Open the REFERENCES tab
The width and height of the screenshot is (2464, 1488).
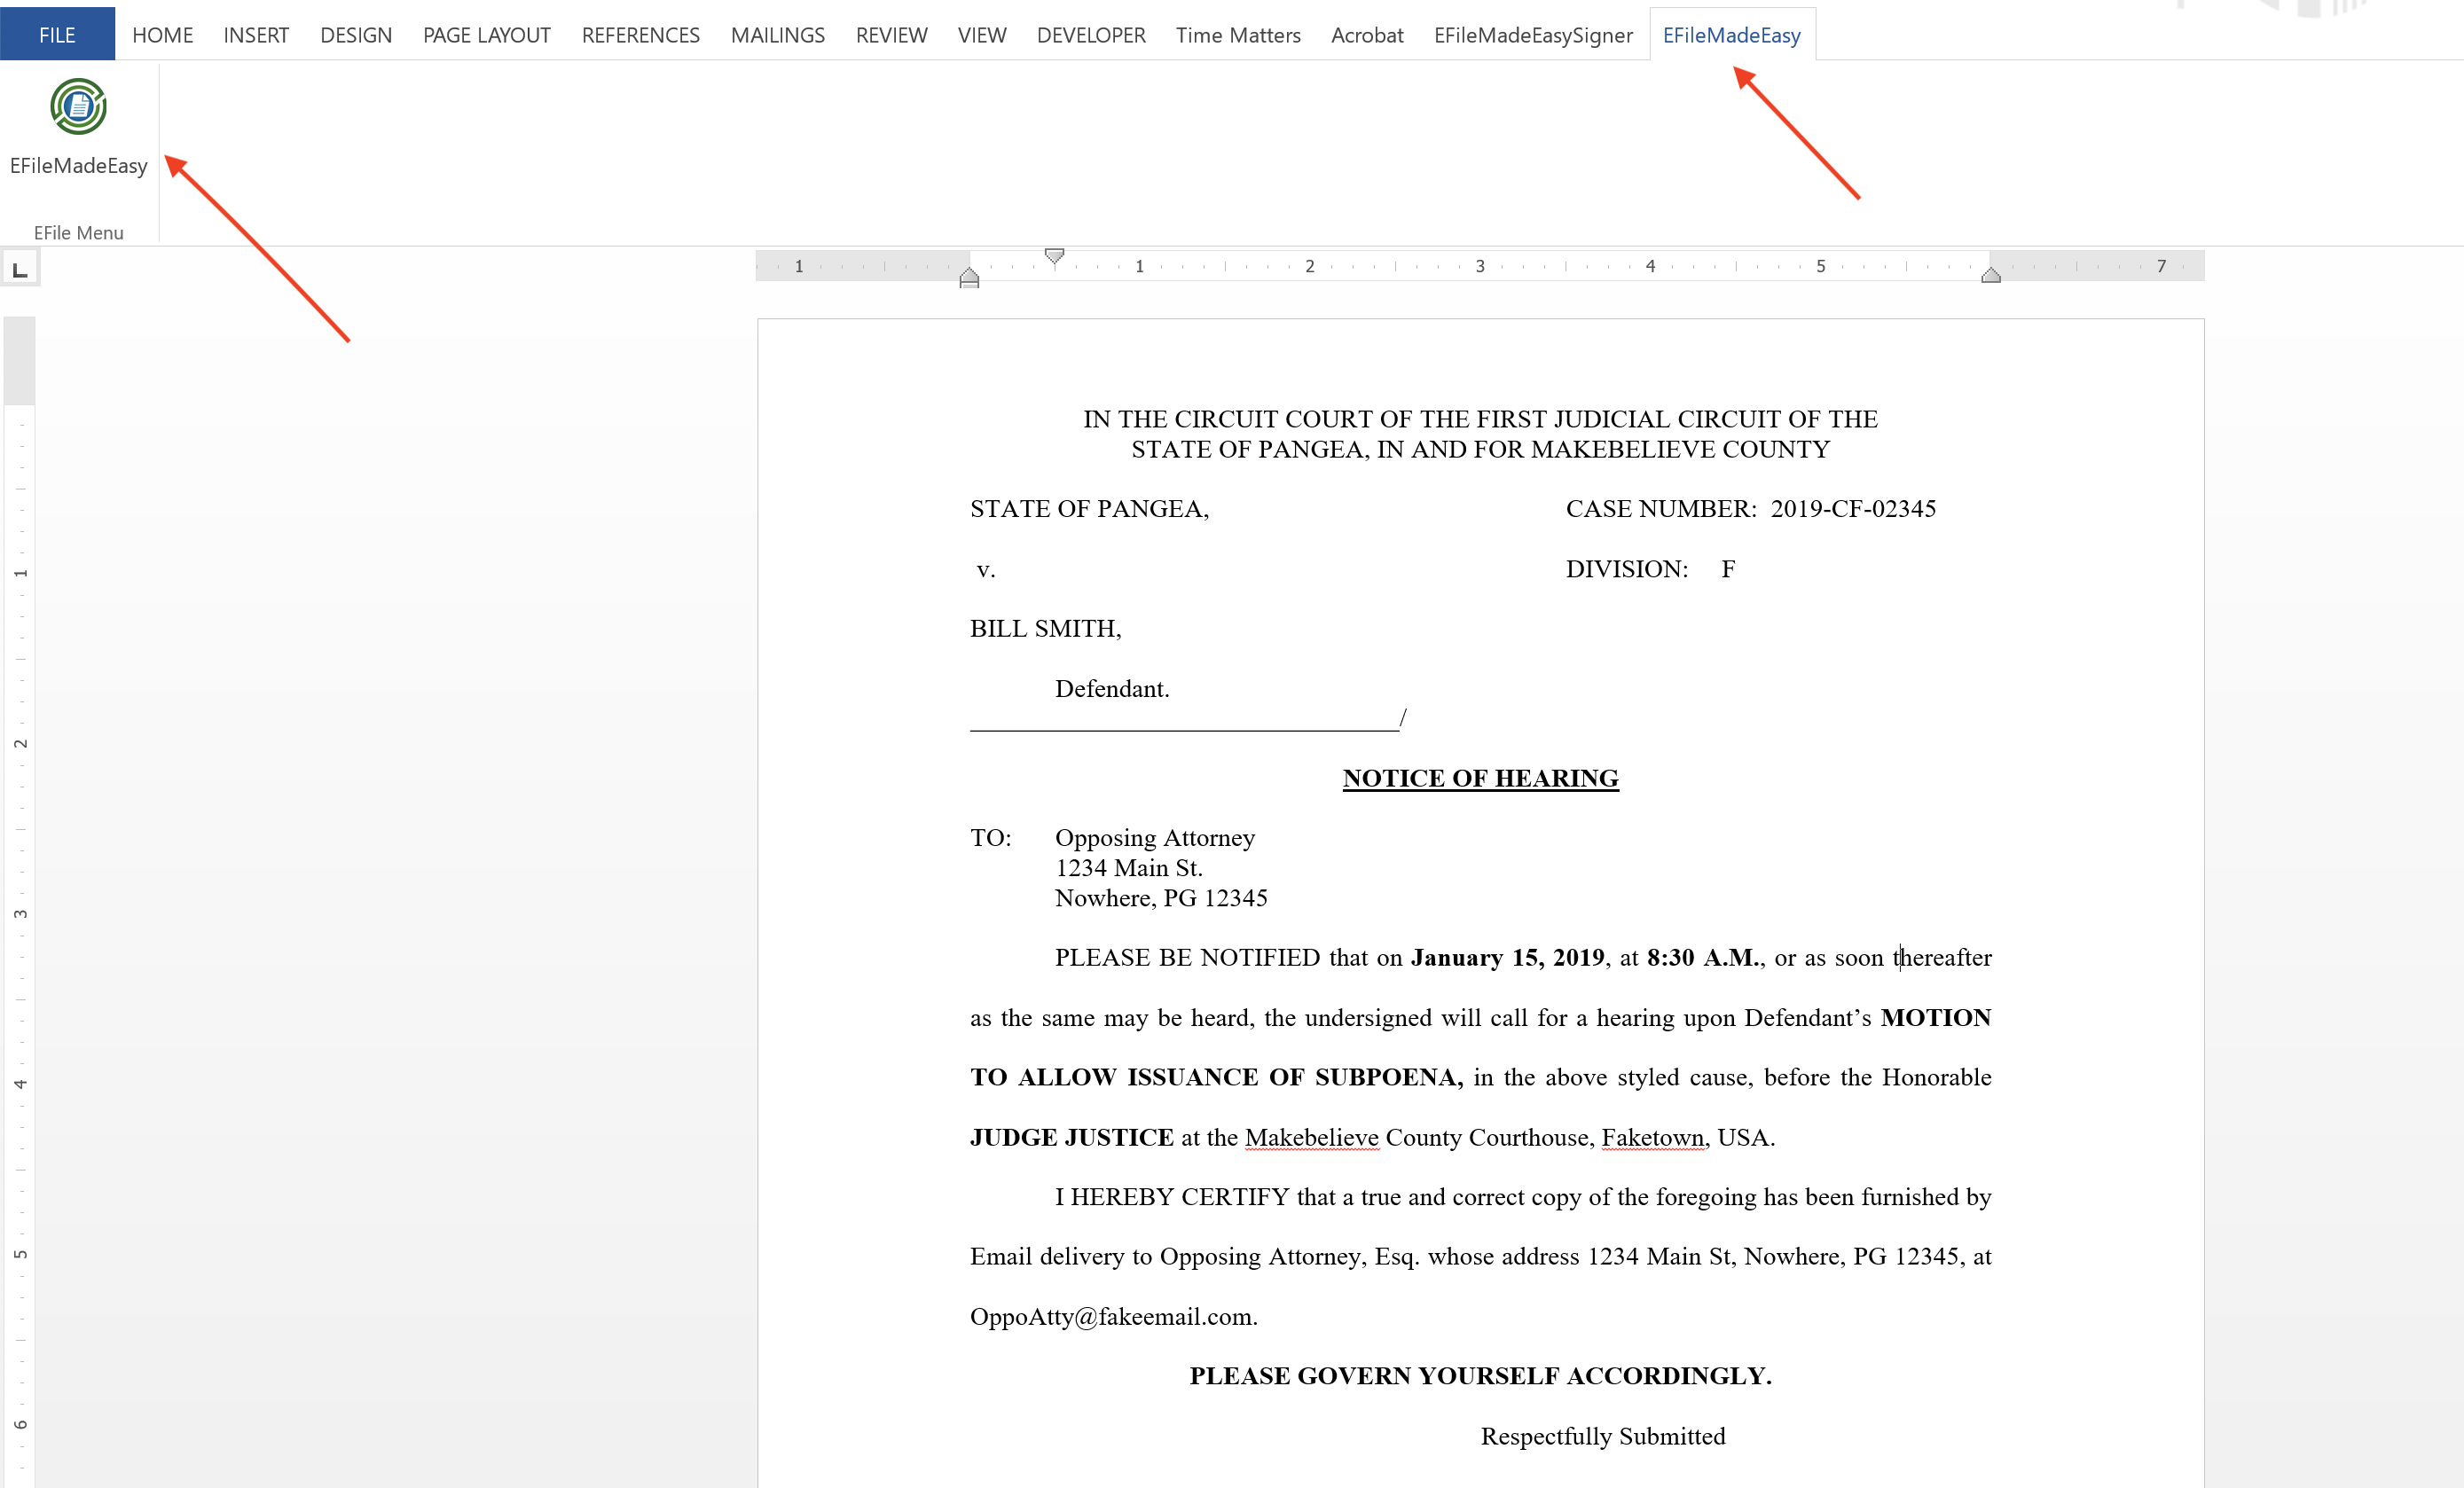pyautogui.click(x=640, y=35)
